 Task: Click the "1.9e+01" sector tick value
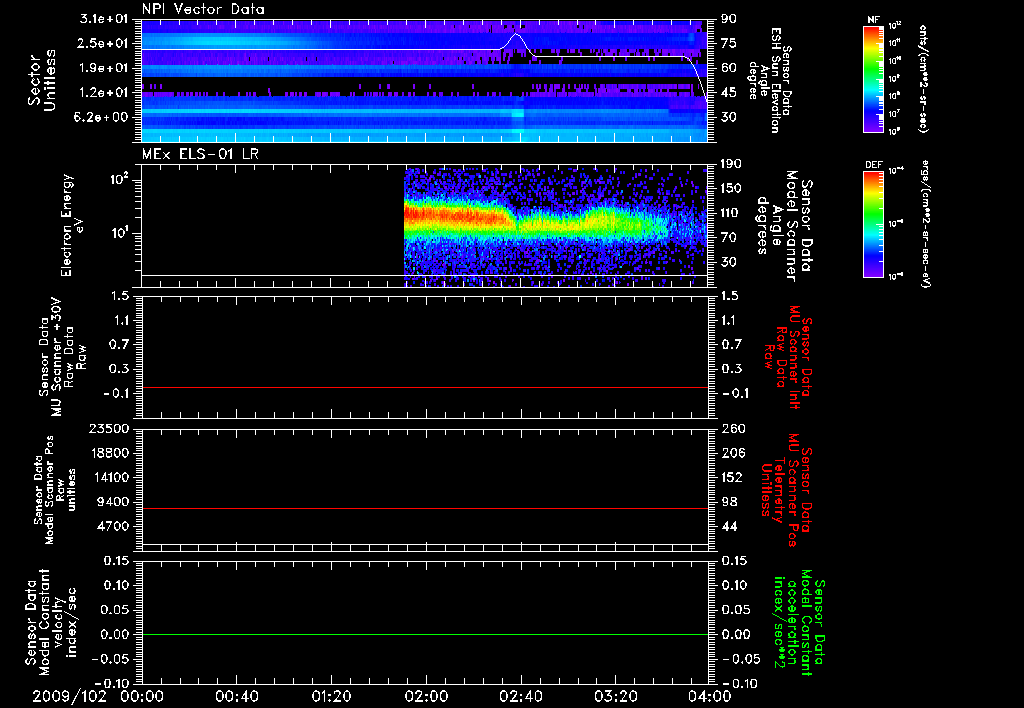[x=104, y=68]
